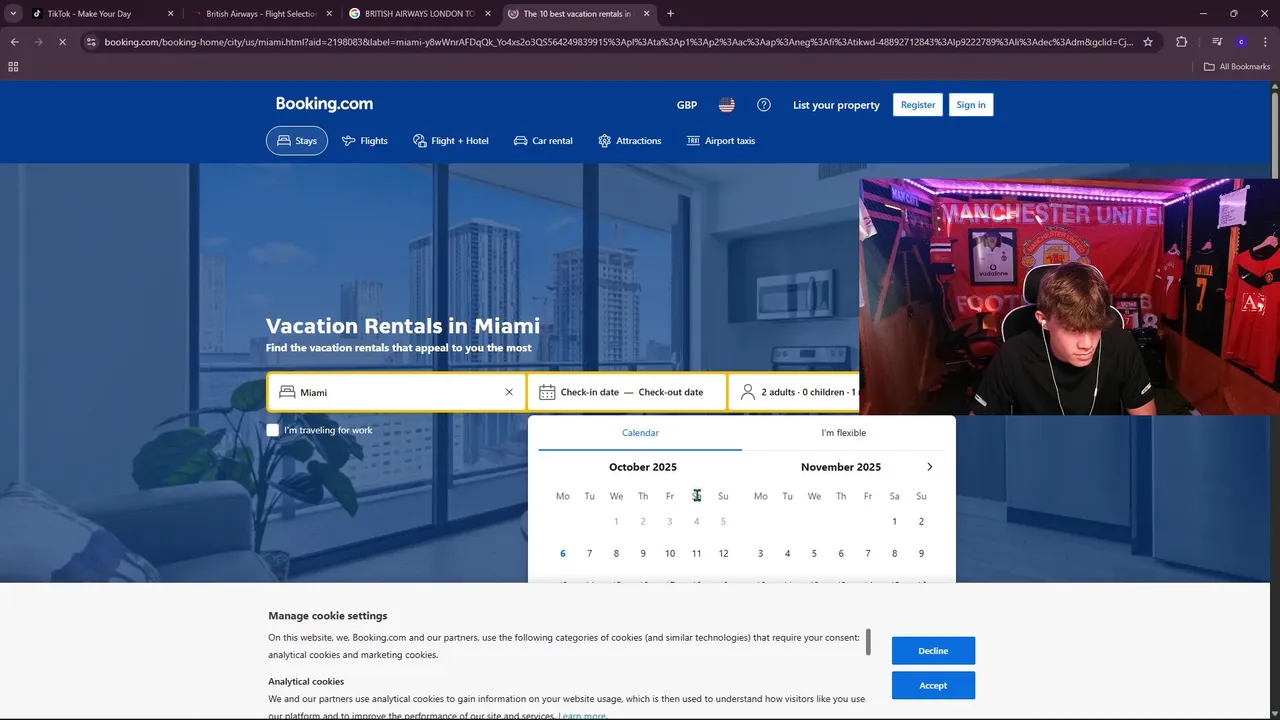
Task: Open the All Bookmarks folder
Action: pyautogui.click(x=1237, y=67)
